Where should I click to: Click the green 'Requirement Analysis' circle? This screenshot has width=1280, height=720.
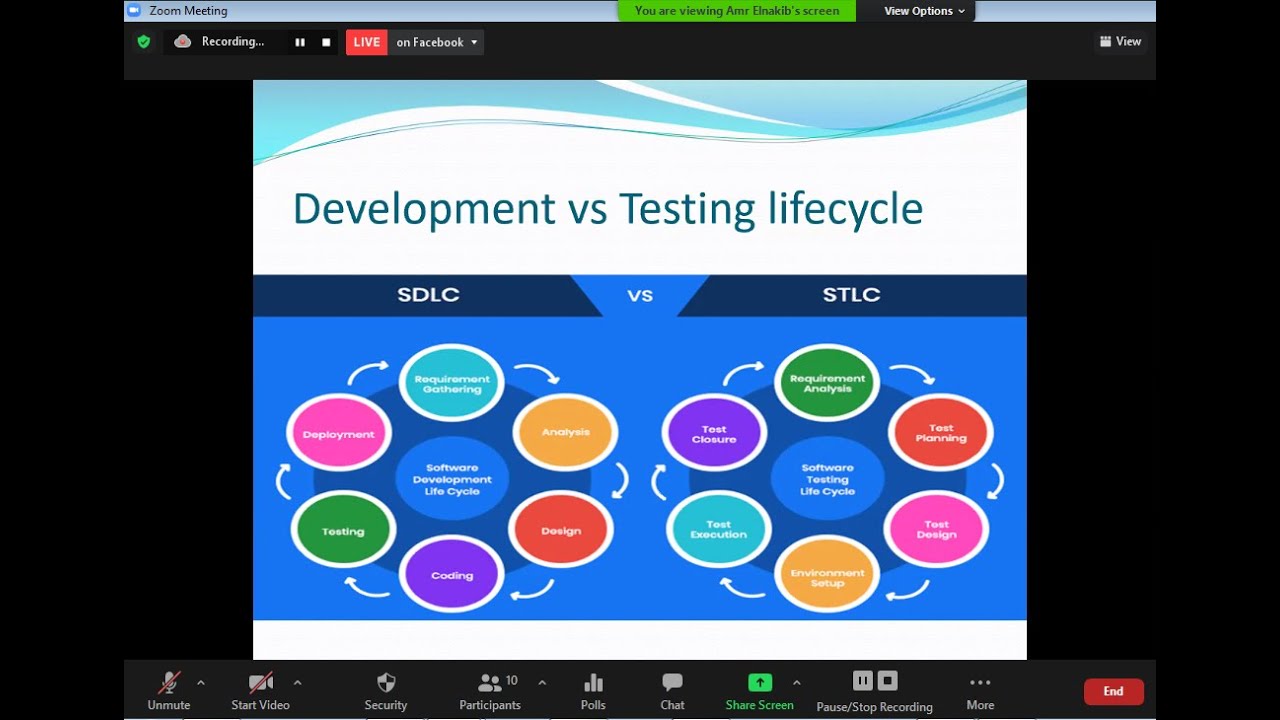click(x=828, y=383)
